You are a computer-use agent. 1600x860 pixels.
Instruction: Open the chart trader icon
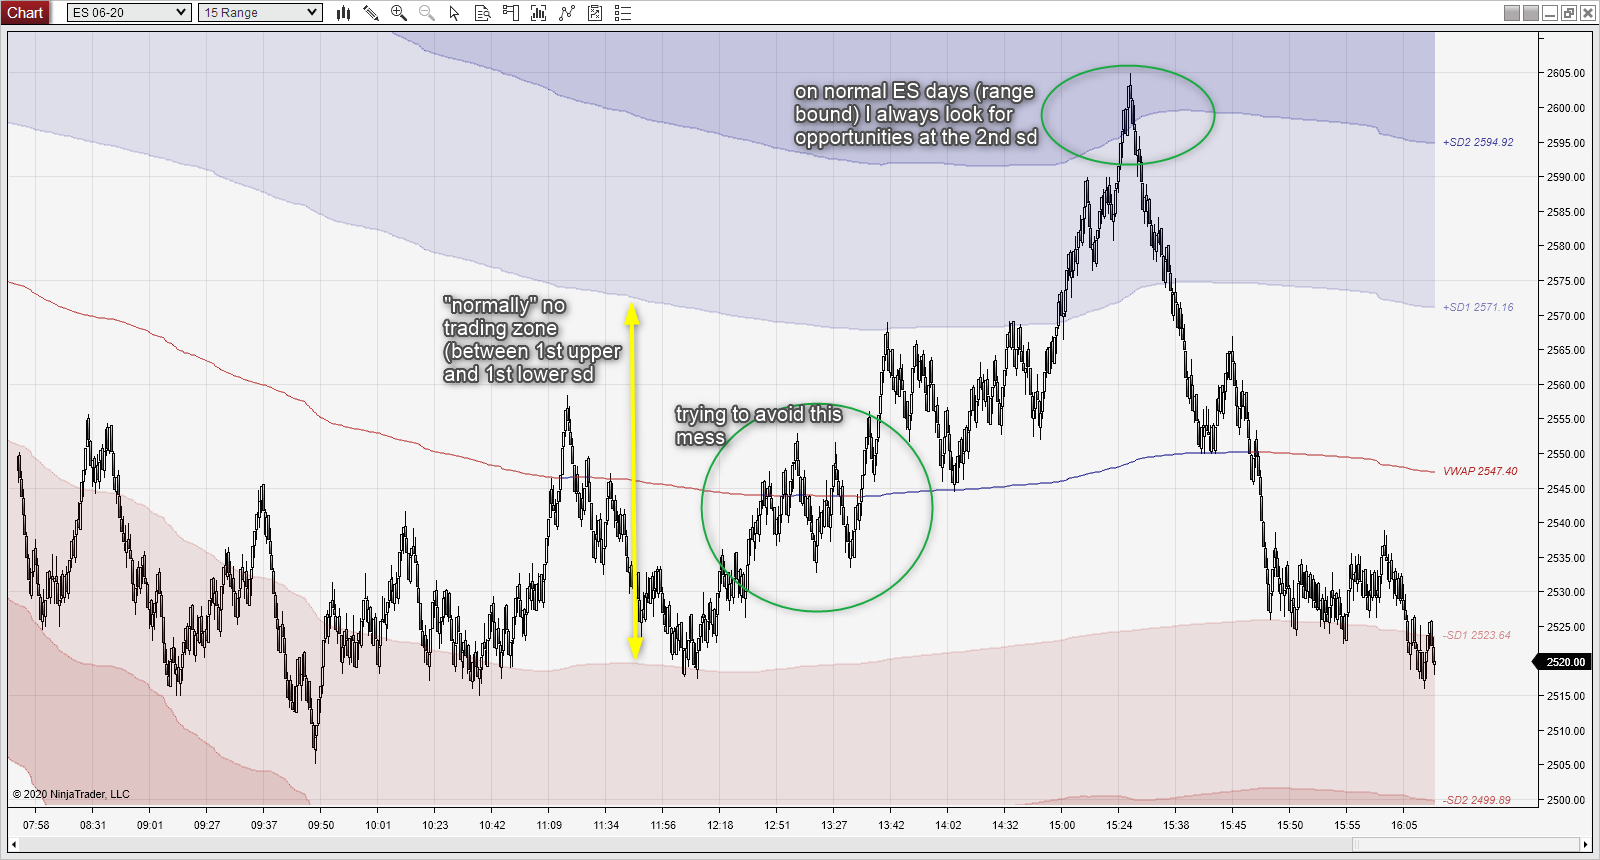point(511,13)
